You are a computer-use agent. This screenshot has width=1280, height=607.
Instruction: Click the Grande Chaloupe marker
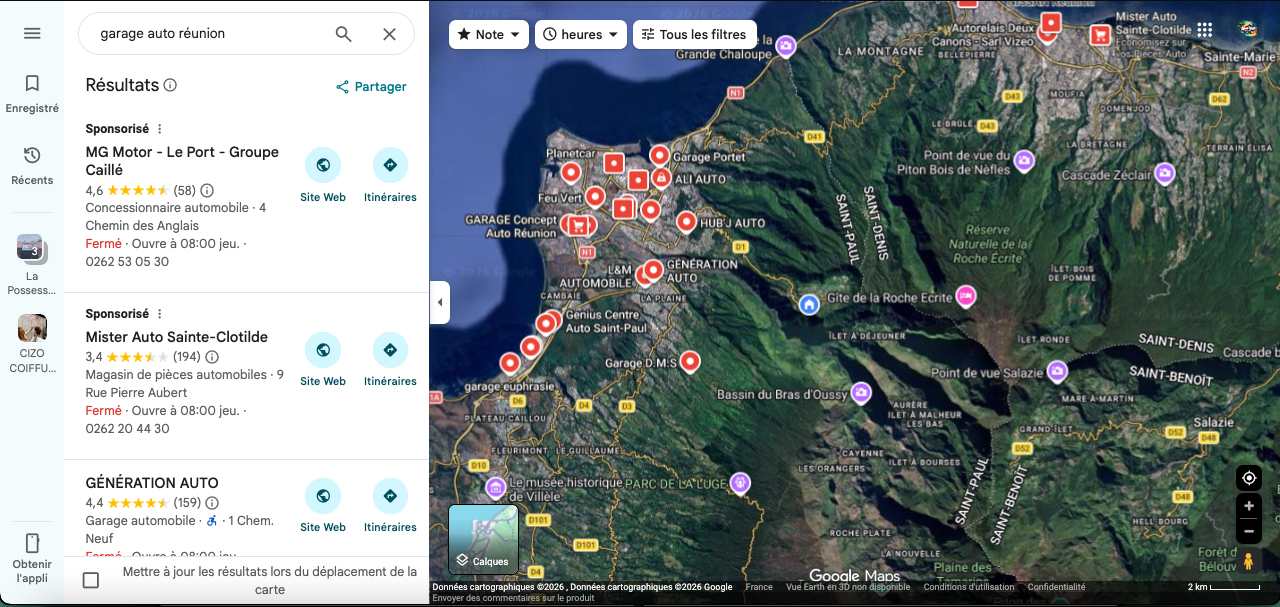(786, 46)
